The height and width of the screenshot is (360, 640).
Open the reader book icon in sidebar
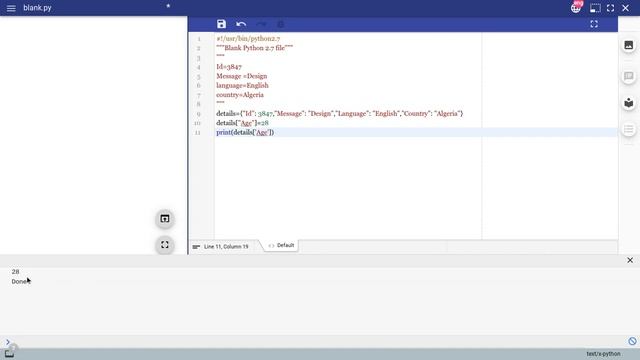(x=629, y=103)
